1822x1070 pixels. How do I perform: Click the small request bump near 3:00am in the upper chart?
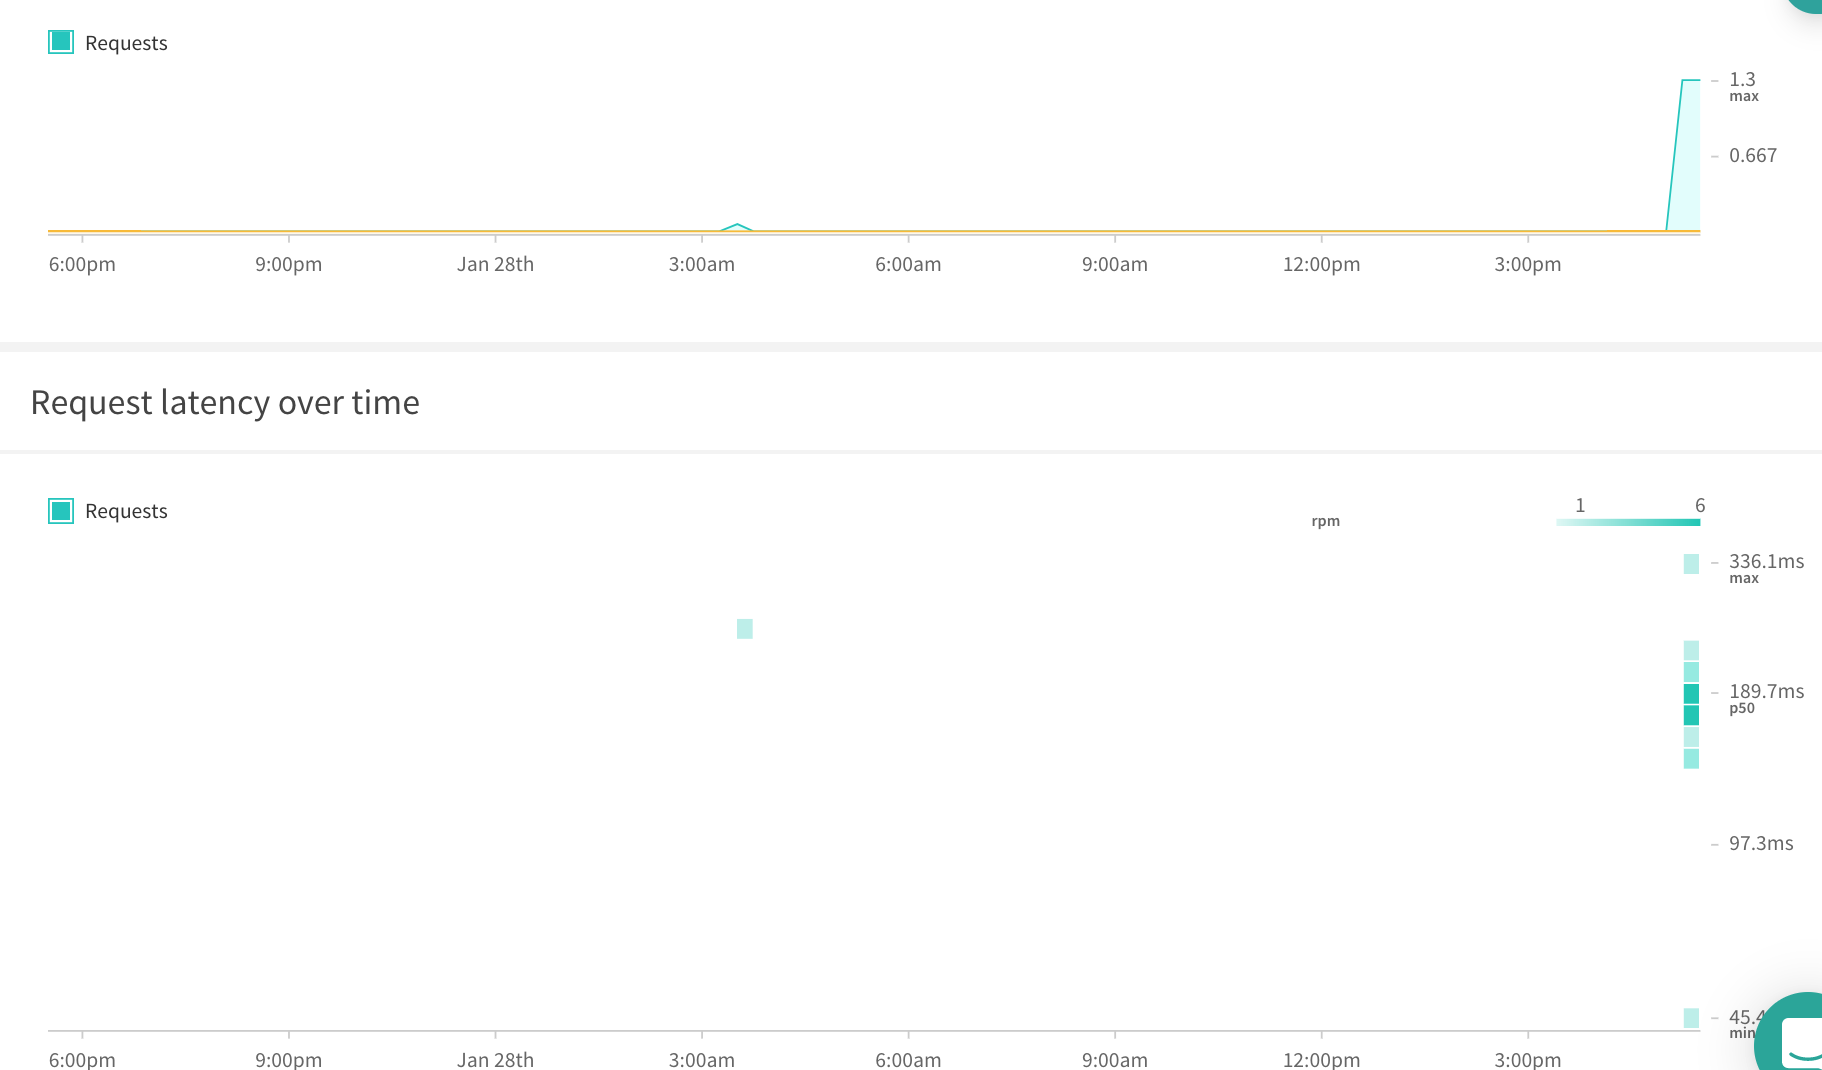[x=737, y=227]
